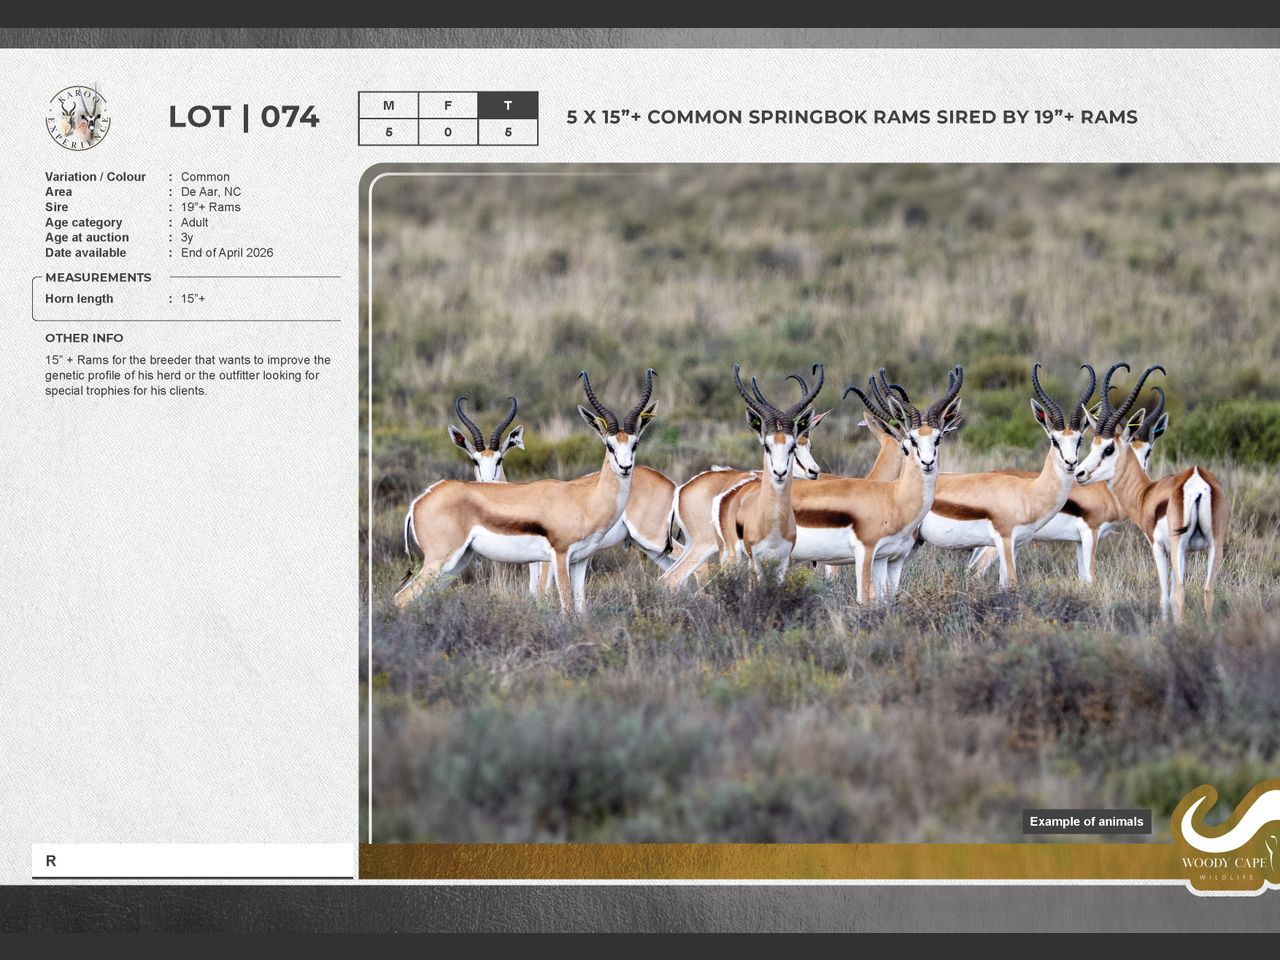Click the 'De Aar, NC' area value
This screenshot has height=960, width=1280.
(211, 192)
